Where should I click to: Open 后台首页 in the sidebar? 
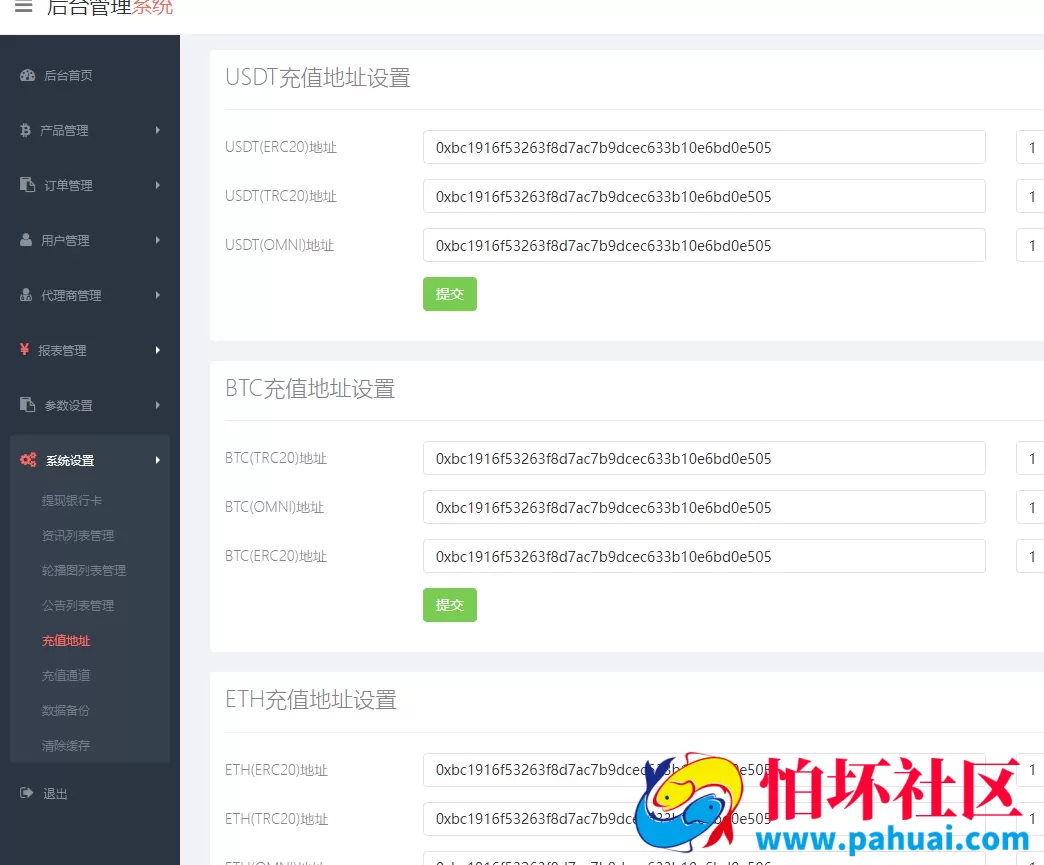click(x=68, y=75)
